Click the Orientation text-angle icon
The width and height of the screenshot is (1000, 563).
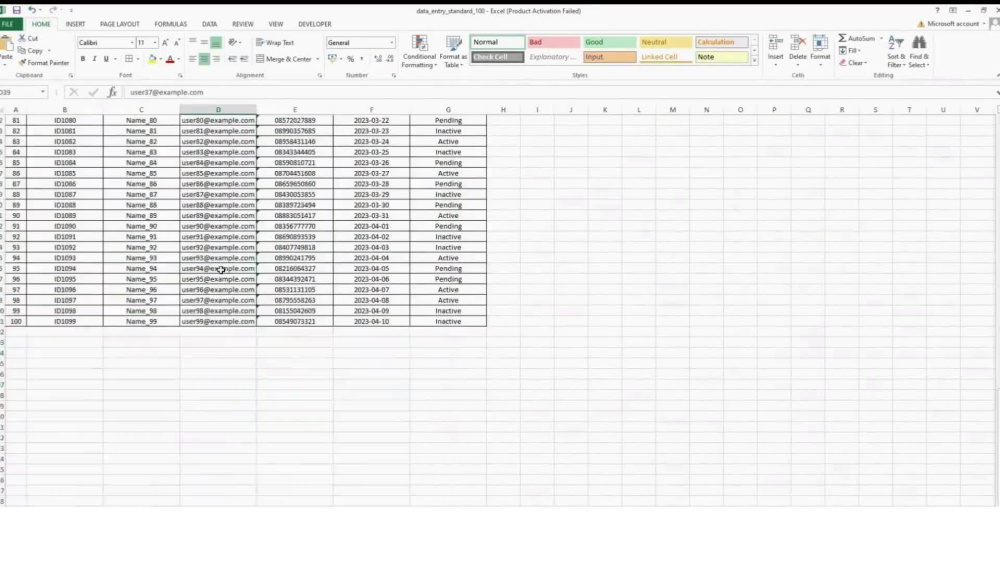233,43
